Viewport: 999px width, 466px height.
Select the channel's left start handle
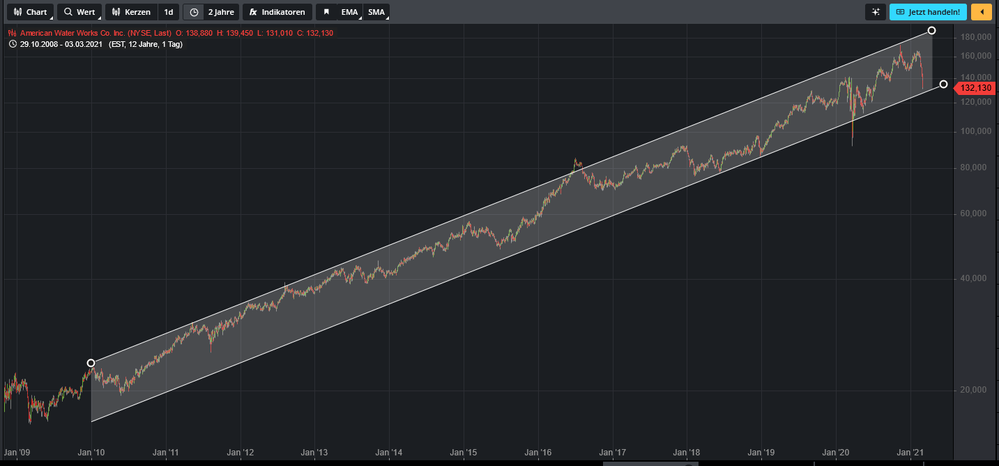tap(91, 363)
